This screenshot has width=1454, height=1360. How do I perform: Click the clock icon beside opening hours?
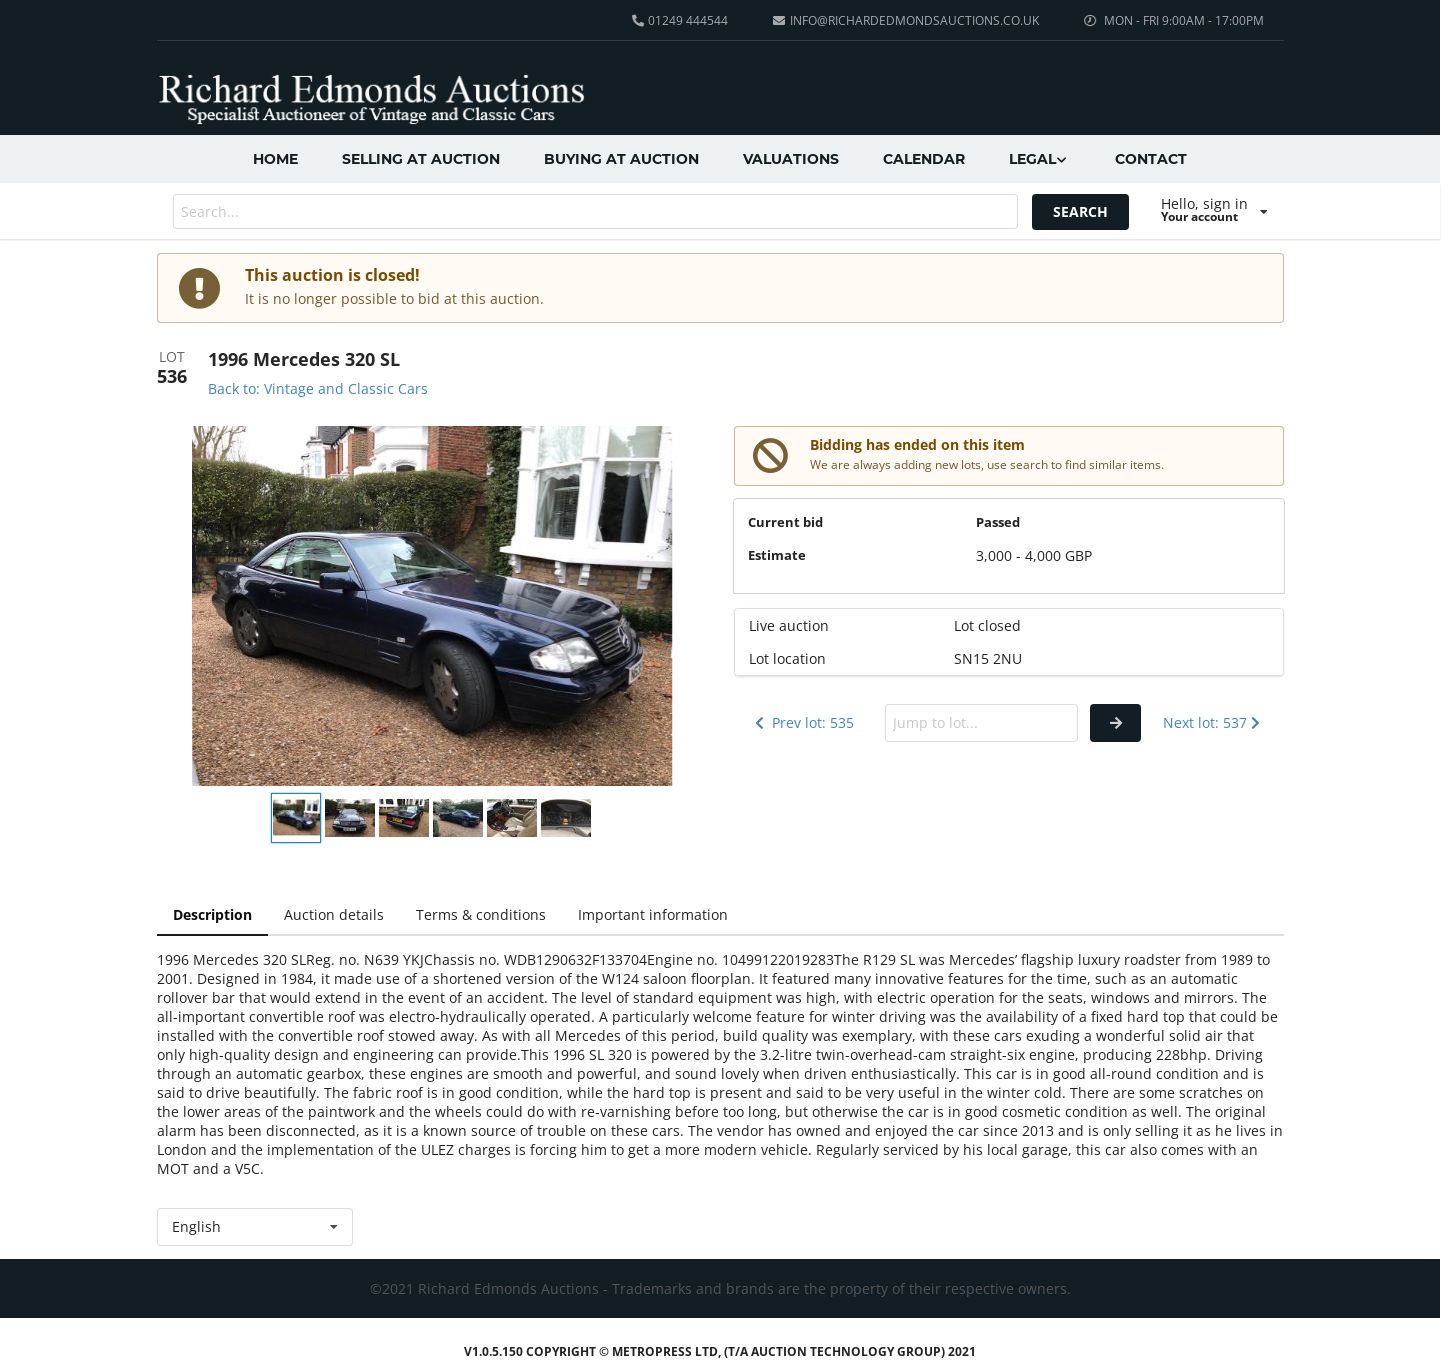[1090, 20]
